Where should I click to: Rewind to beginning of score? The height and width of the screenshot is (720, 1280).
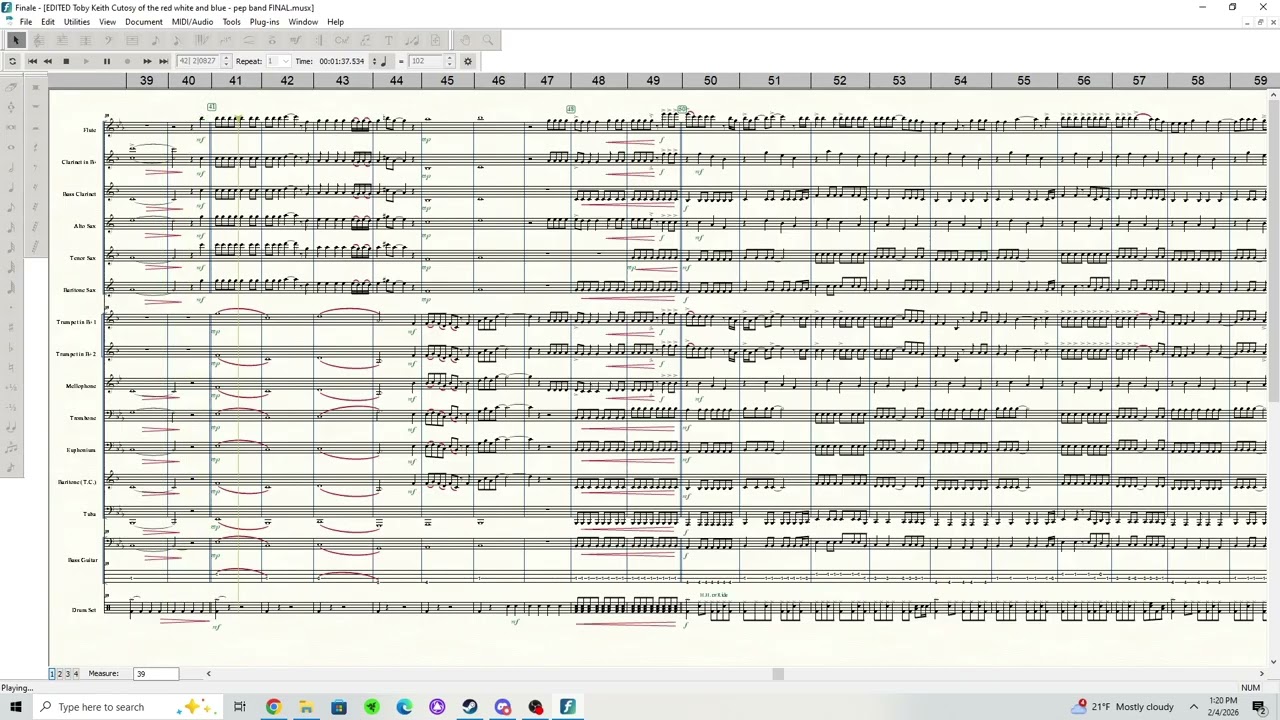coord(32,61)
